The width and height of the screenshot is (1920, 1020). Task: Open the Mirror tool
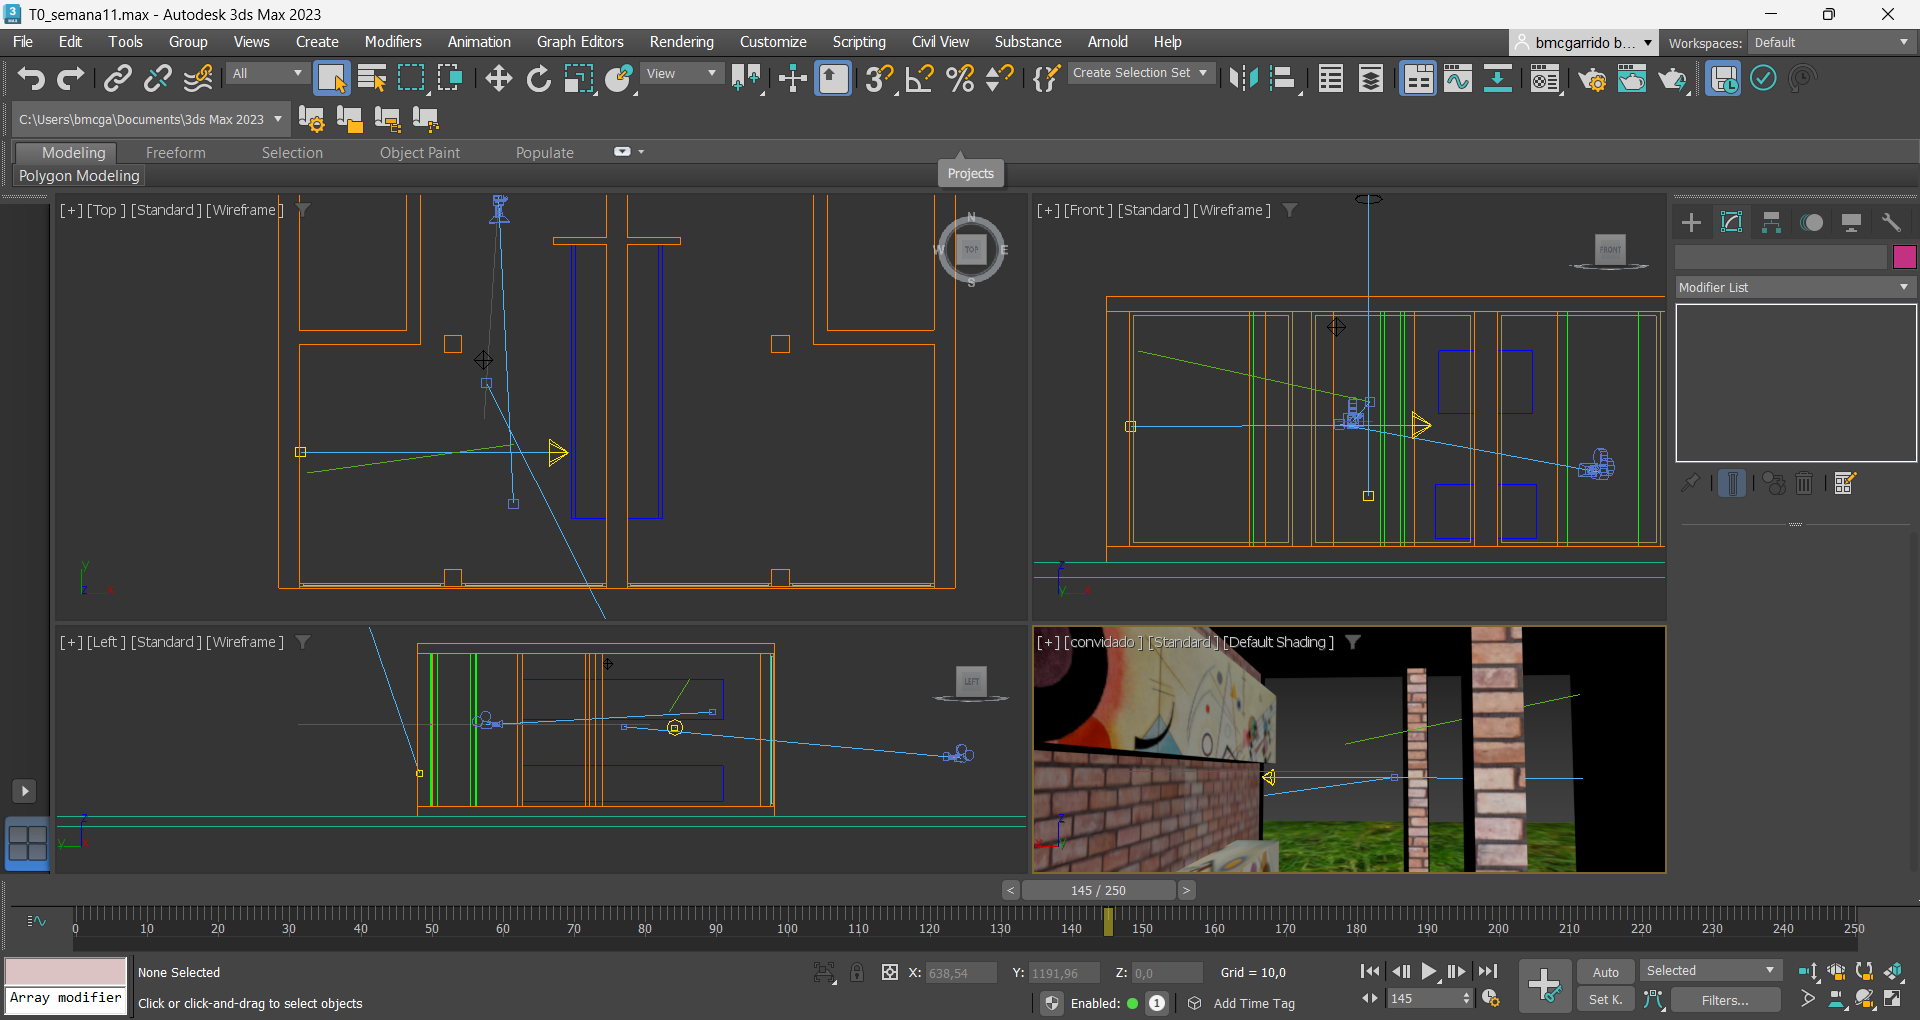click(1243, 78)
